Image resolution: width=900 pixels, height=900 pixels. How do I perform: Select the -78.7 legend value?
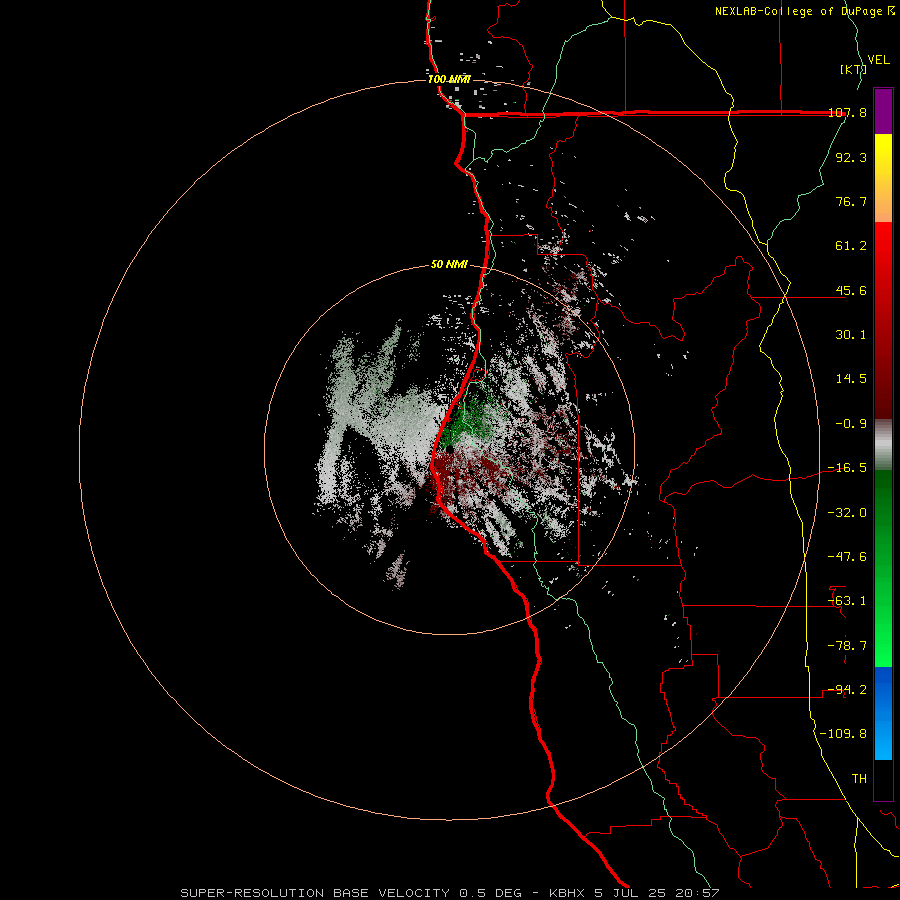point(847,646)
